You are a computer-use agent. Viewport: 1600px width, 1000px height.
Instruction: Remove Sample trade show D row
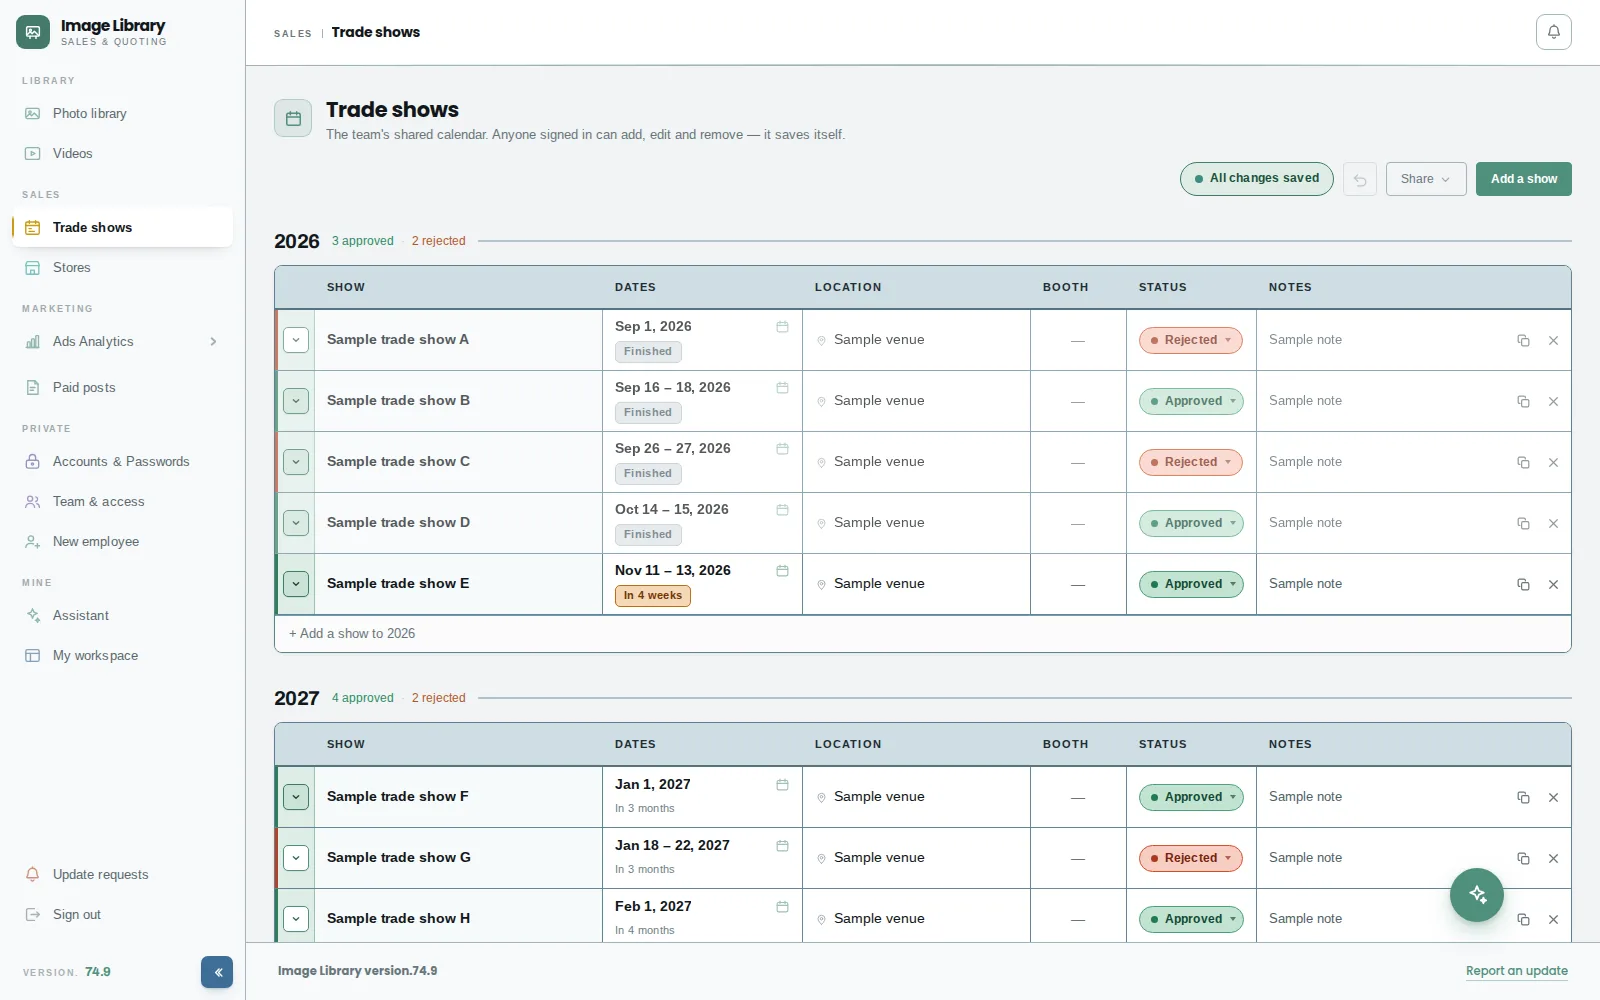1553,523
